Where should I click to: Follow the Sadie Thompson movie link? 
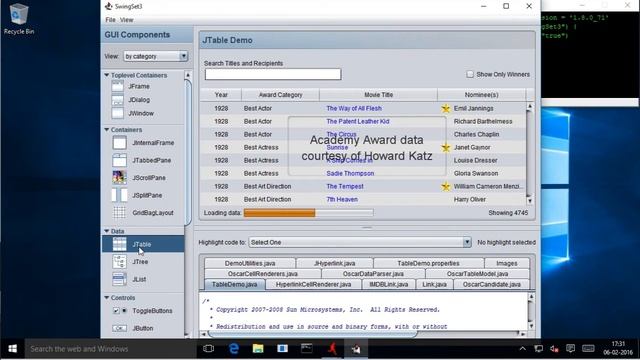[350, 173]
